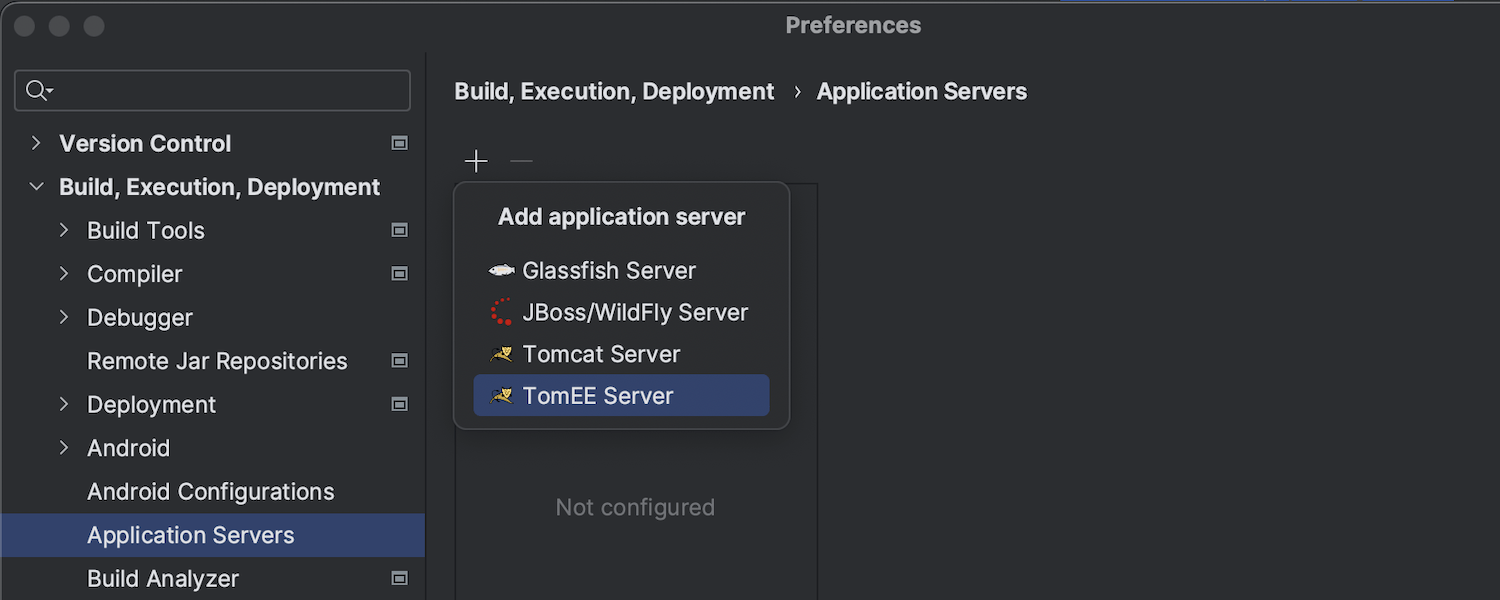The image size is (1500, 600).
Task: Click the Glassfish fish icon
Action: pyautogui.click(x=501, y=271)
